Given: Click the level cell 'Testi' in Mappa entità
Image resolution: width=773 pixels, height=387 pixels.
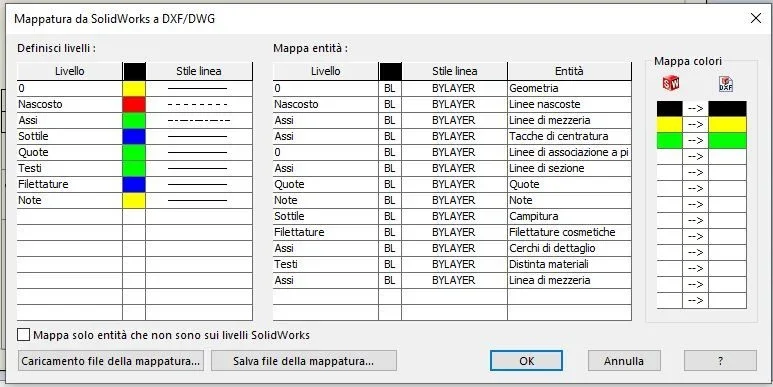Looking at the screenshot, I should pyautogui.click(x=326, y=264).
